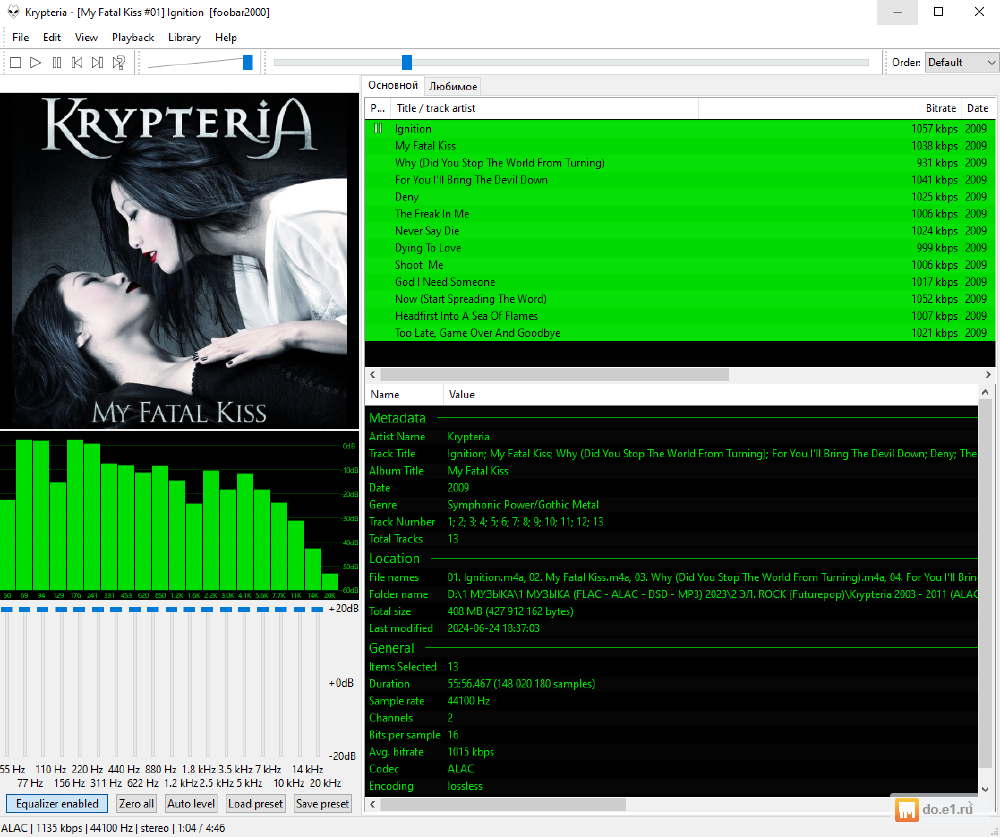Click the Zero all button
Screen dimensions: 1000x837
coord(136,803)
